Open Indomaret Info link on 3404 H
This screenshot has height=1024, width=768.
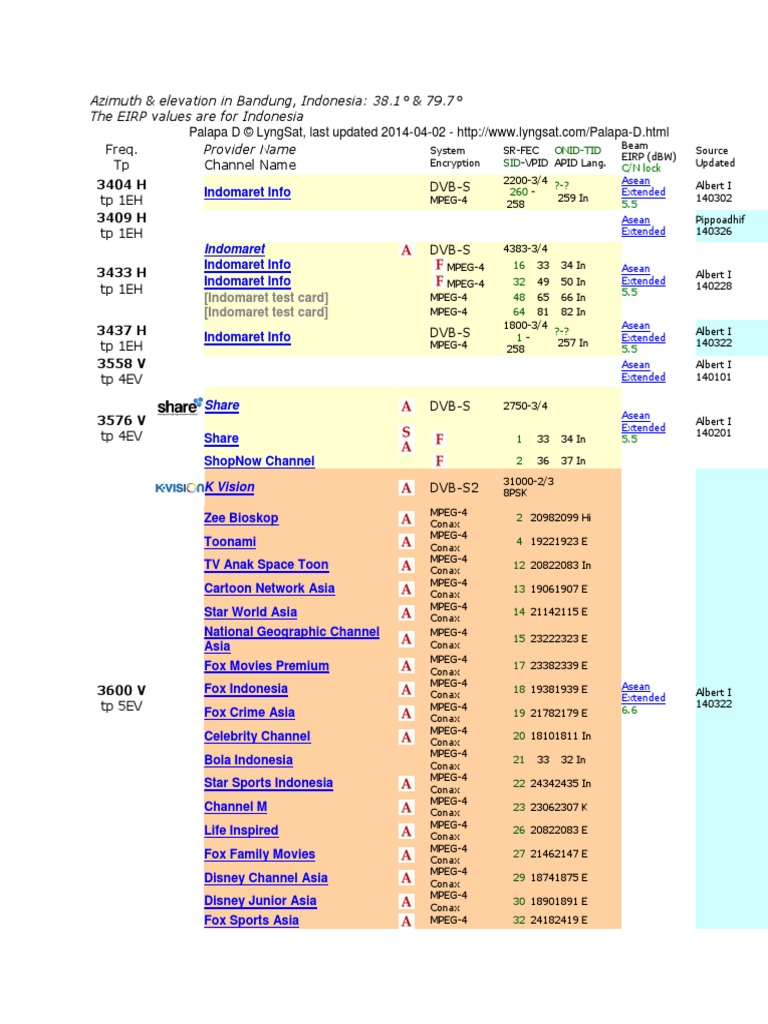pos(247,192)
